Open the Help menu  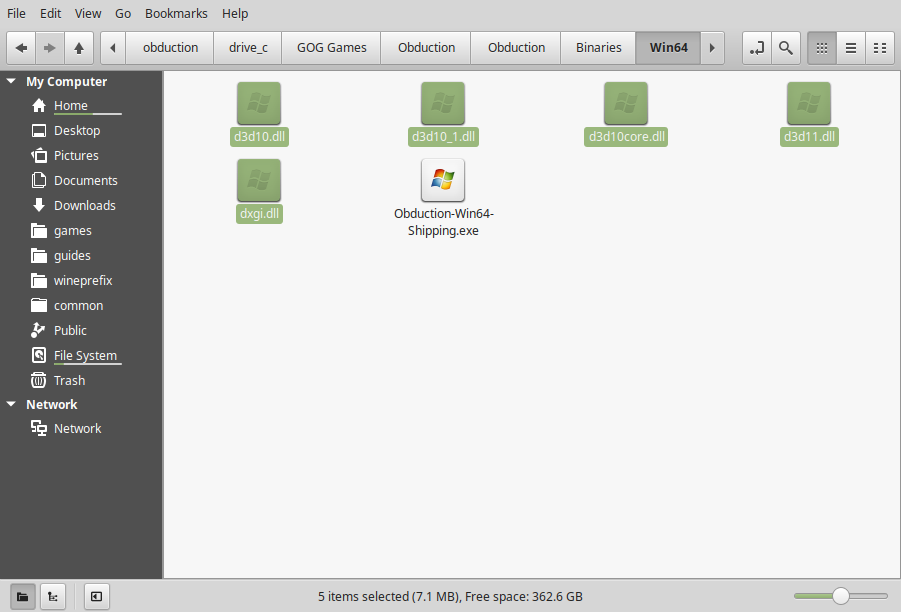click(235, 13)
